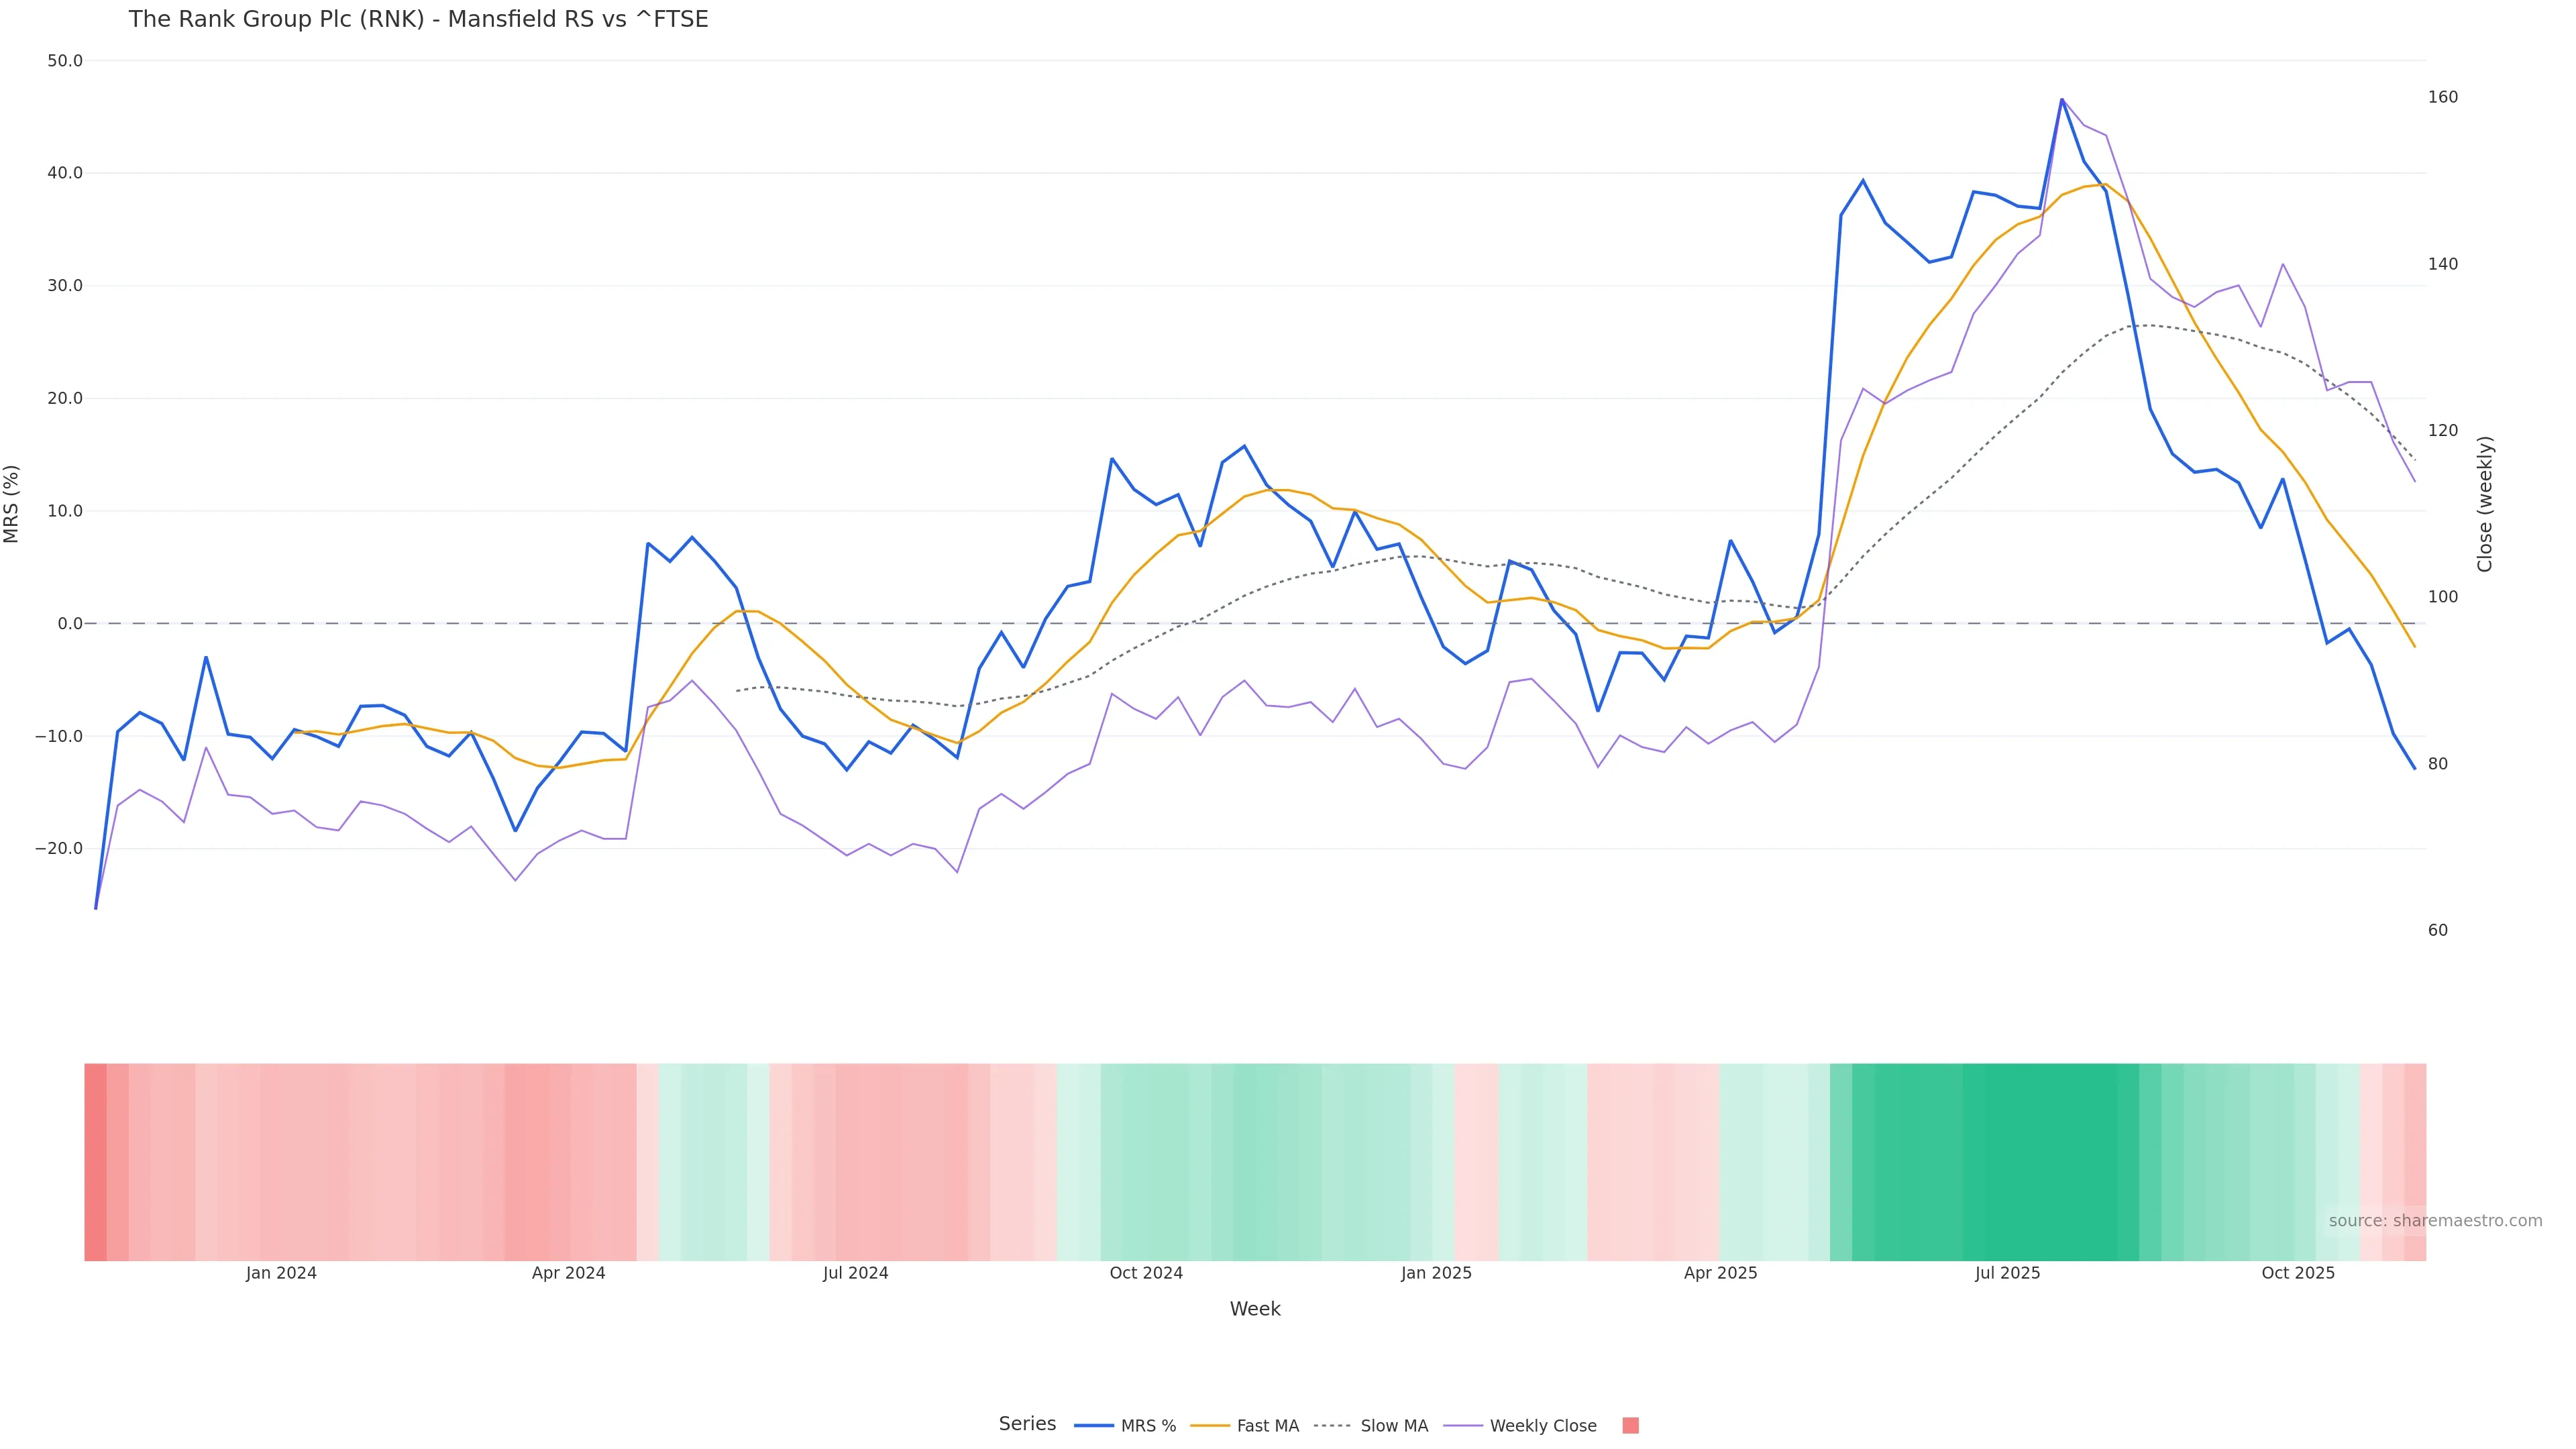
Task: Click the 60 tick on Close axis
Action: pos(2438,931)
